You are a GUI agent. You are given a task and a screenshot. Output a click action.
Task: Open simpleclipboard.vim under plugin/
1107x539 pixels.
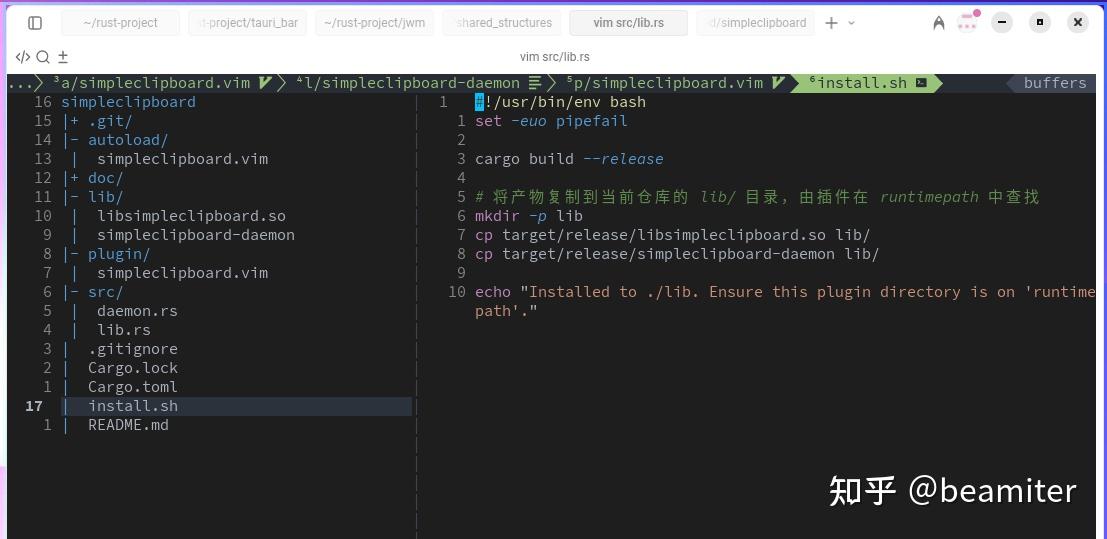pyautogui.click(x=182, y=273)
